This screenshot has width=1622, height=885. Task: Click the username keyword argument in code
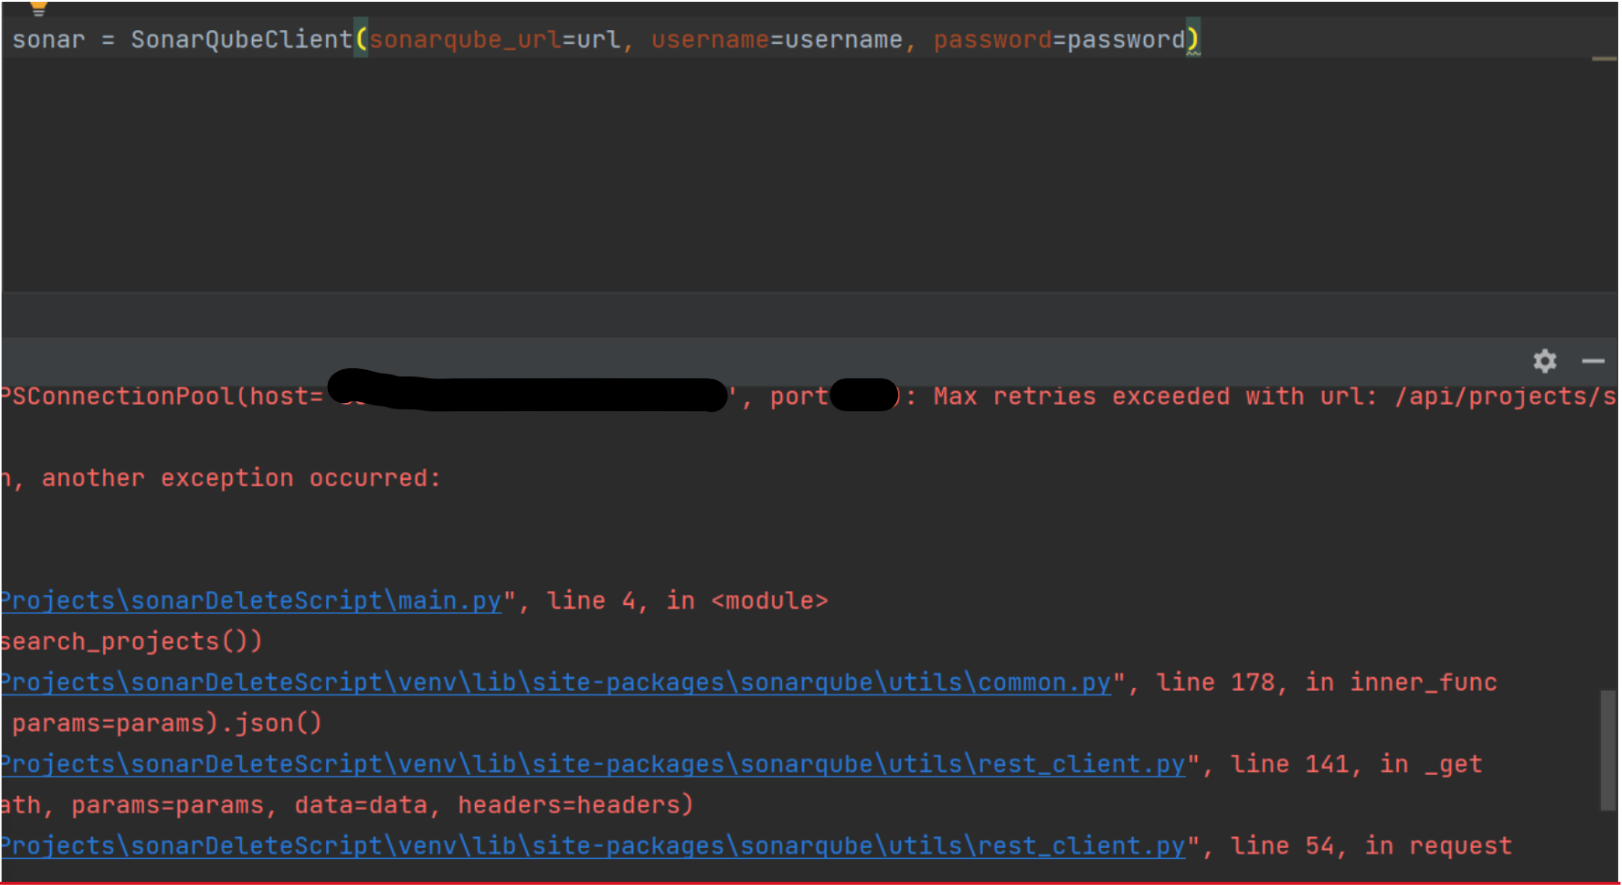pos(710,40)
